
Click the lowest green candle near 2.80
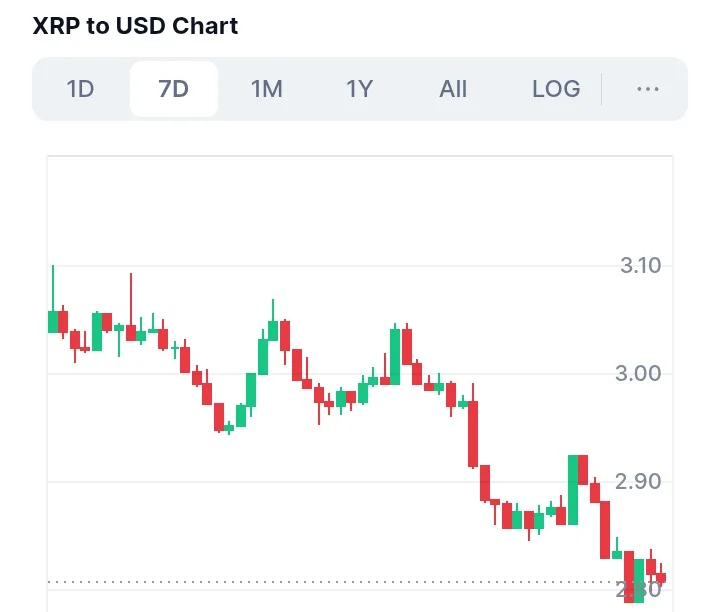[x=639, y=580]
